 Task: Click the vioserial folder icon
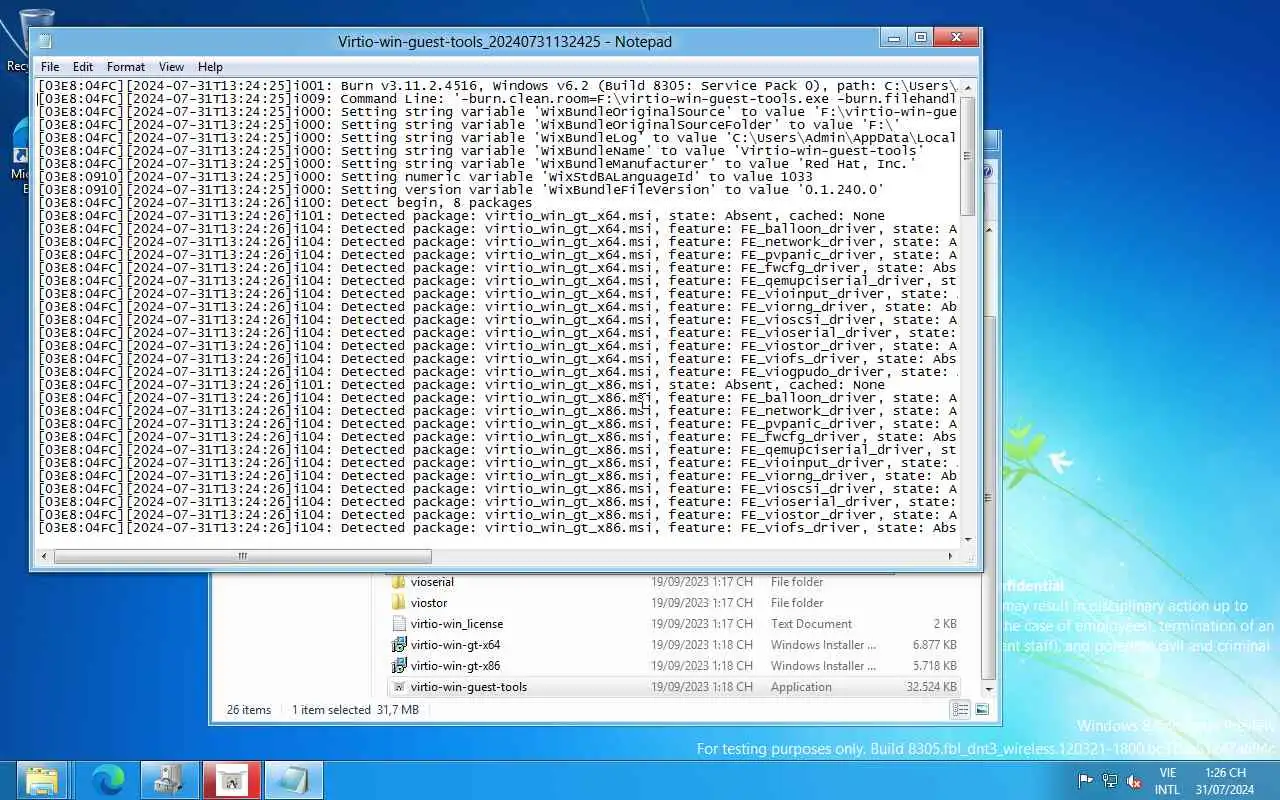(x=399, y=582)
